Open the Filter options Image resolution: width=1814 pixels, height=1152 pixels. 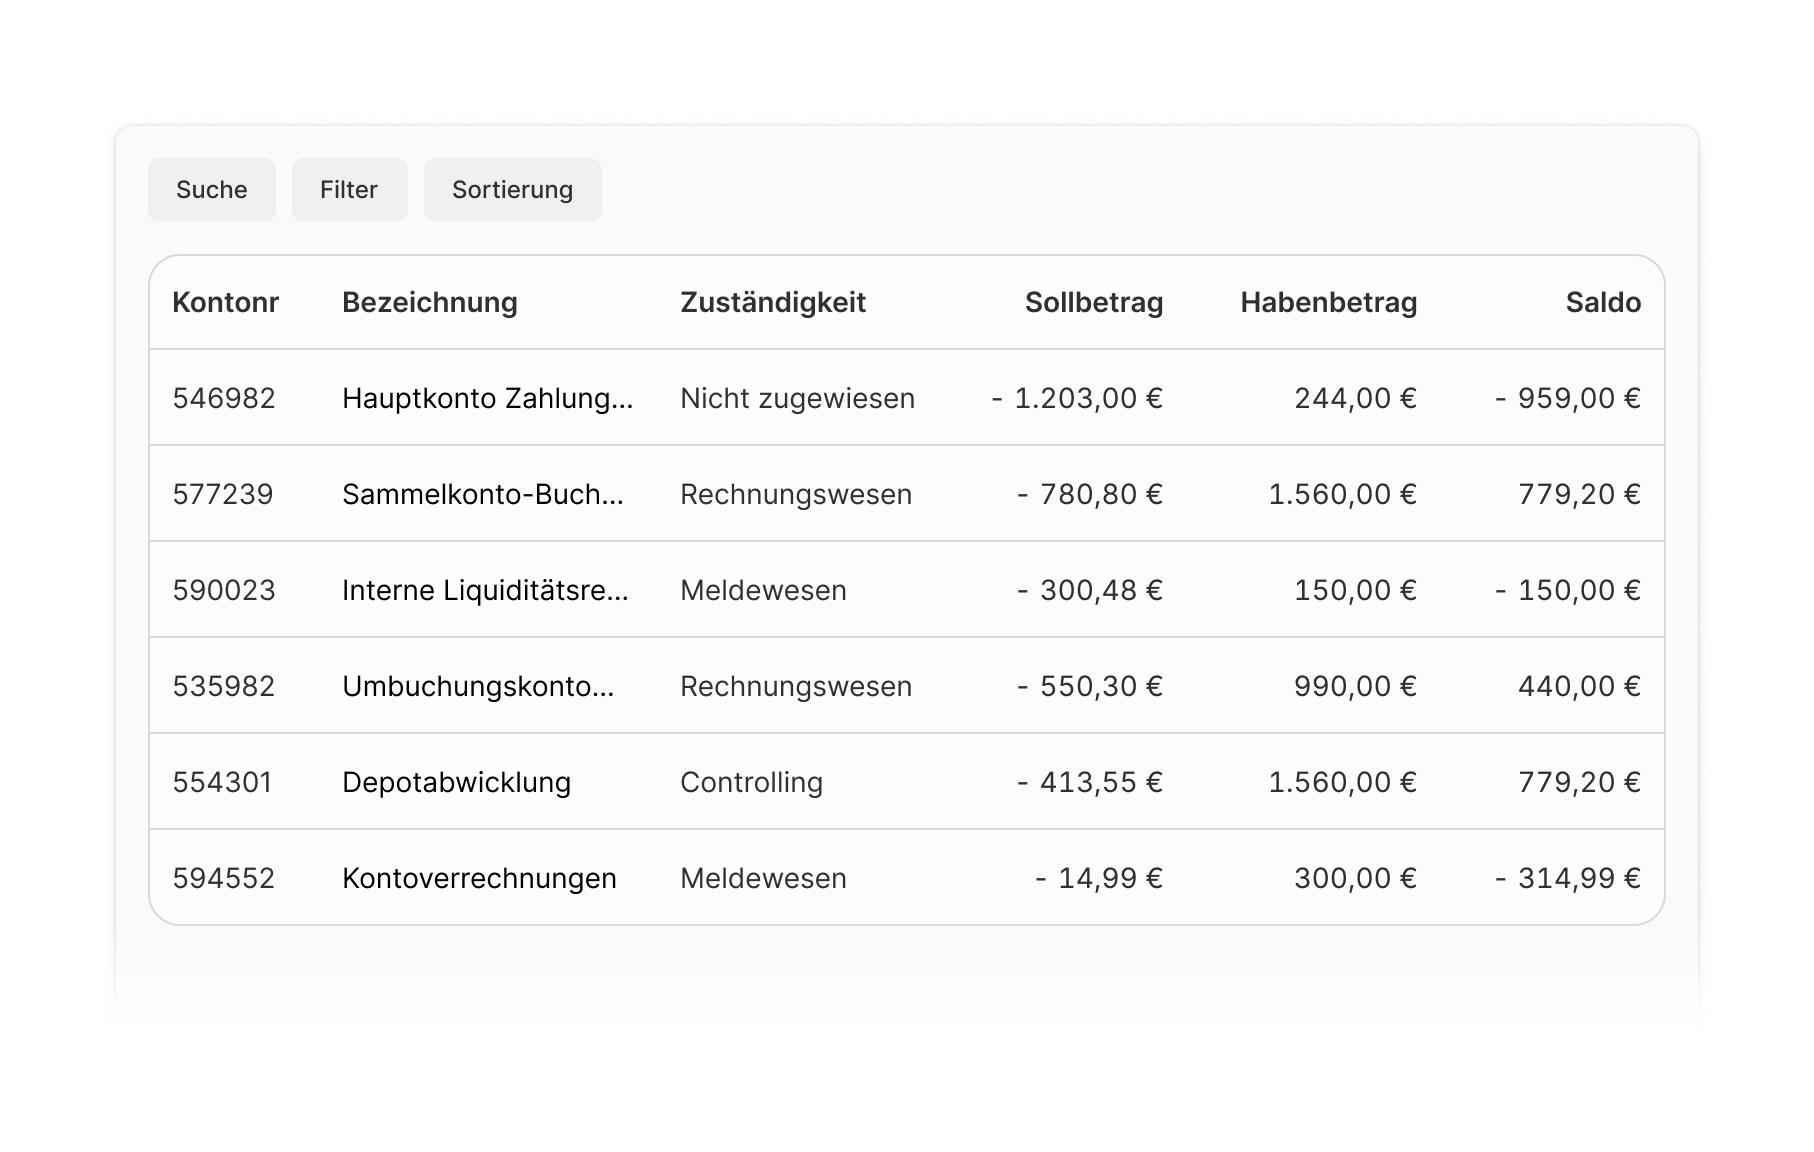pos(349,190)
